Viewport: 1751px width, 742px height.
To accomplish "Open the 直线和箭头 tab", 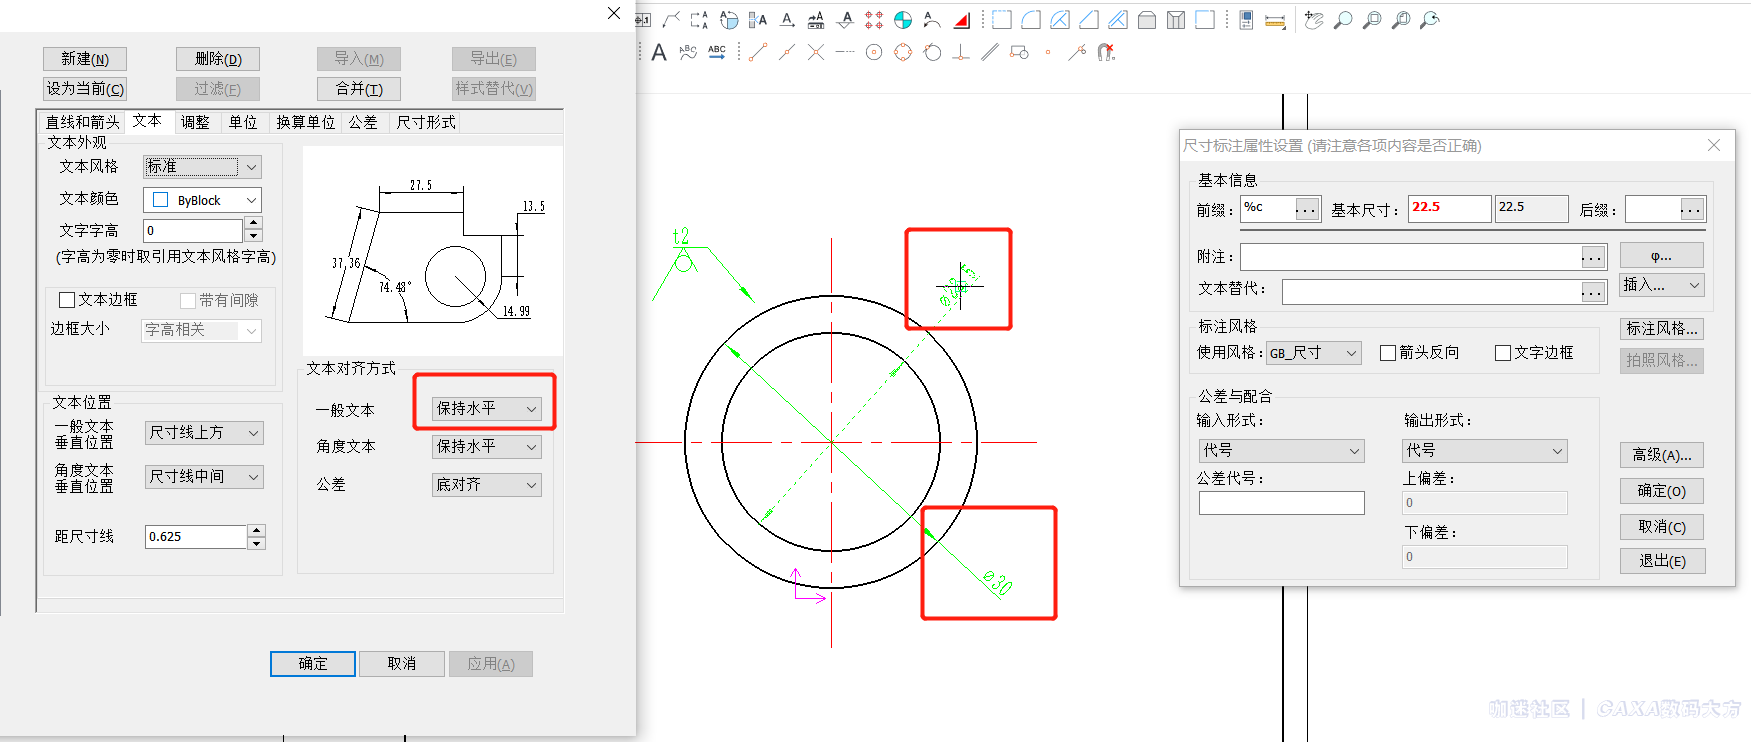I will [x=83, y=122].
